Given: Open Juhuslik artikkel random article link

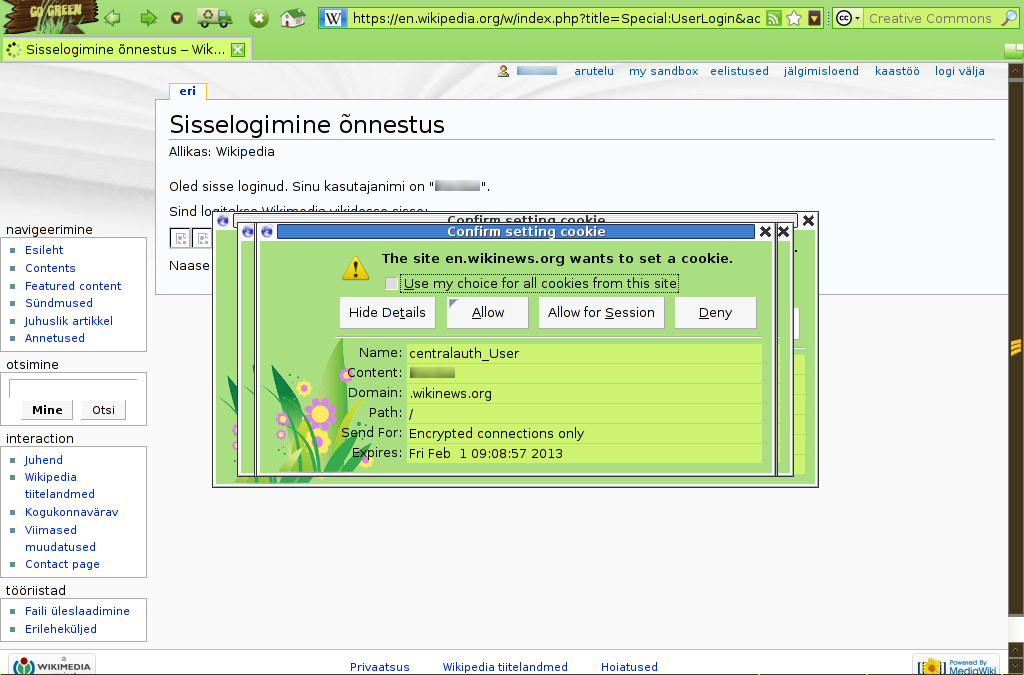Looking at the screenshot, I should click(69, 321).
